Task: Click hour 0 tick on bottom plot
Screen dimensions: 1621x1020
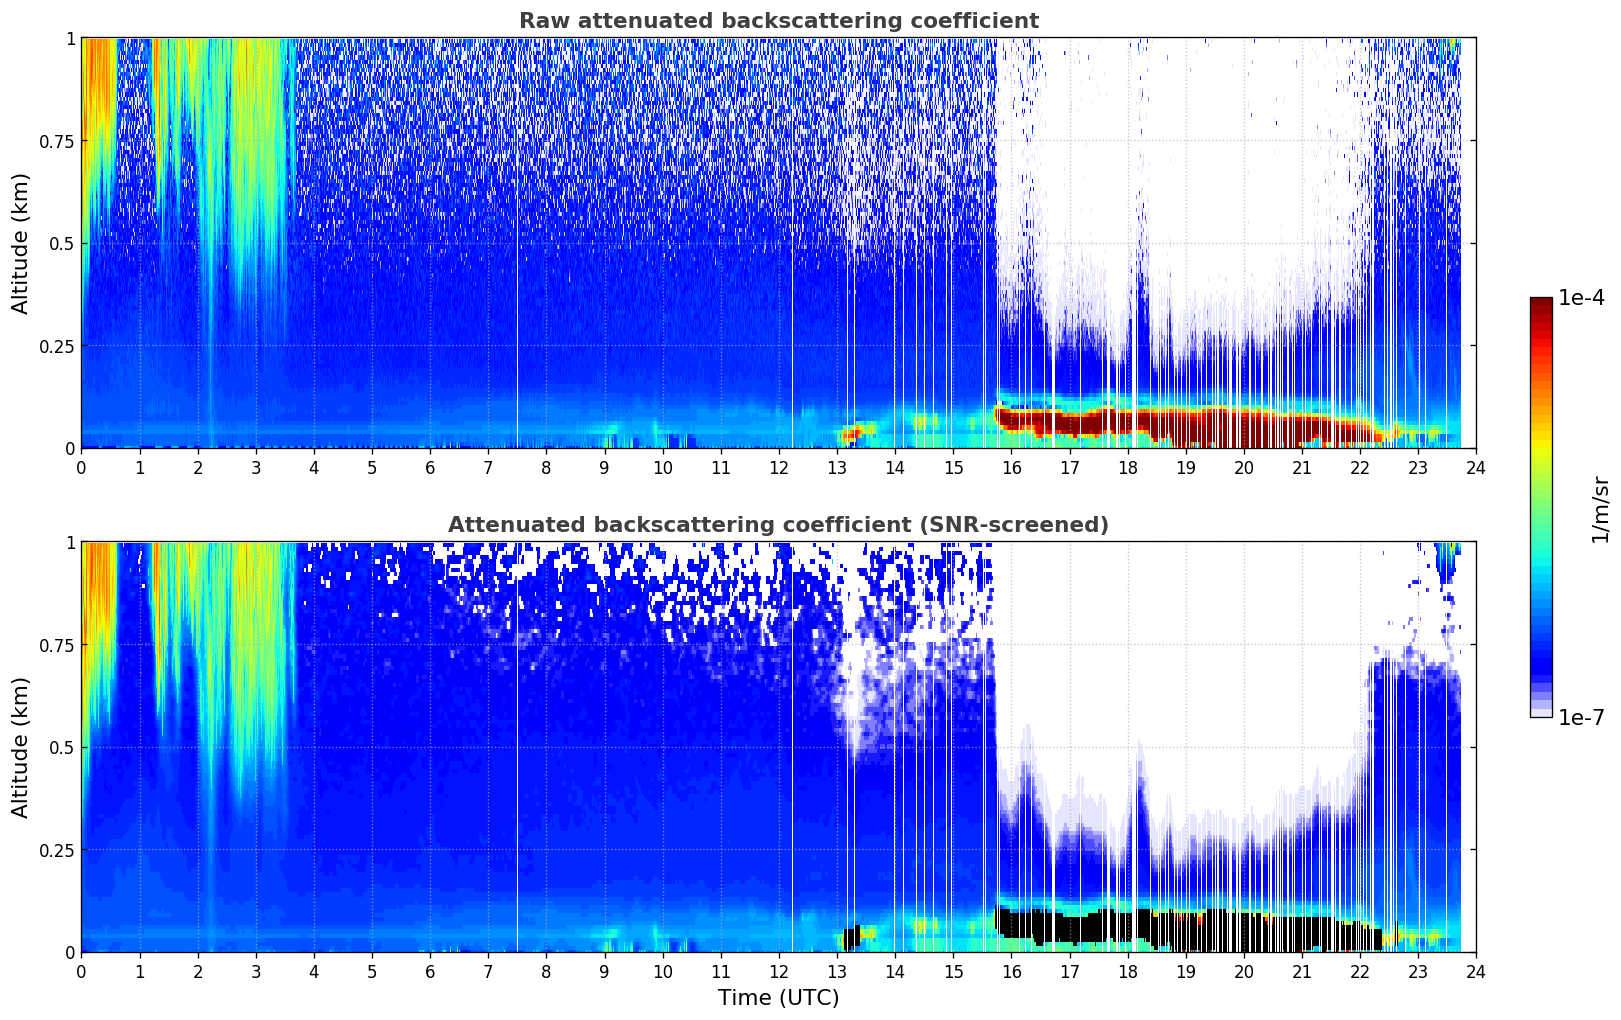Action: point(81,971)
